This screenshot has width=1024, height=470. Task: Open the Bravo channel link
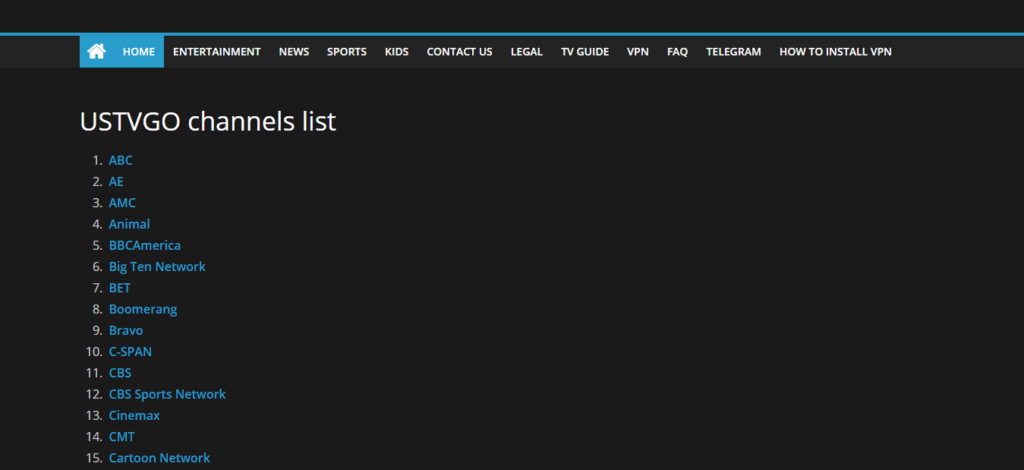tap(126, 330)
